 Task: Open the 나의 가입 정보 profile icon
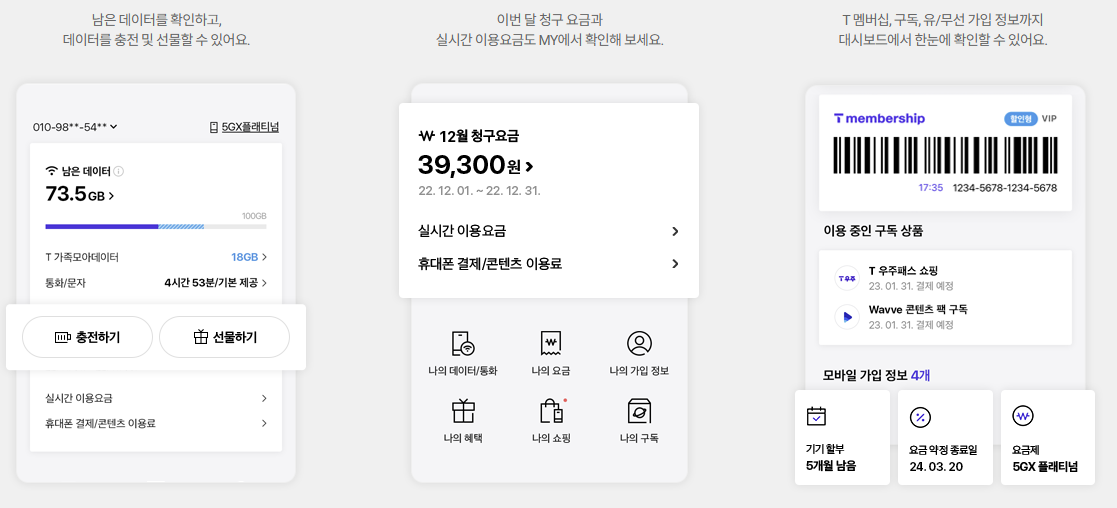(639, 343)
